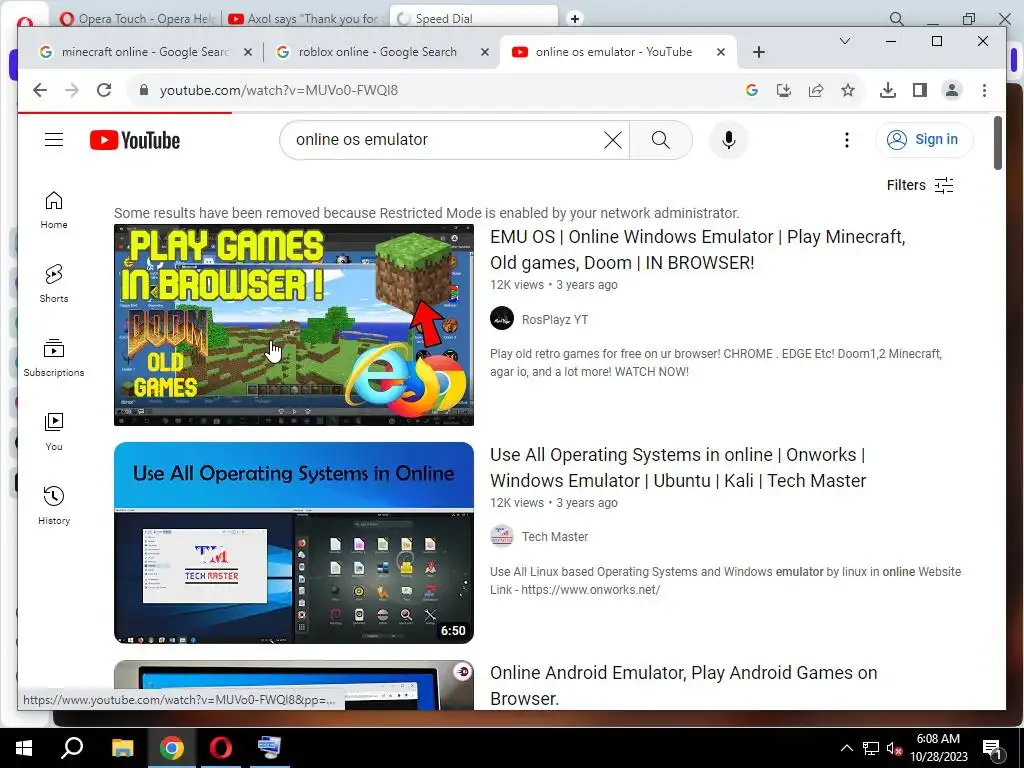The width and height of the screenshot is (1024, 768).
Task: Close the online os emulator YouTube tab
Action: coord(720,52)
